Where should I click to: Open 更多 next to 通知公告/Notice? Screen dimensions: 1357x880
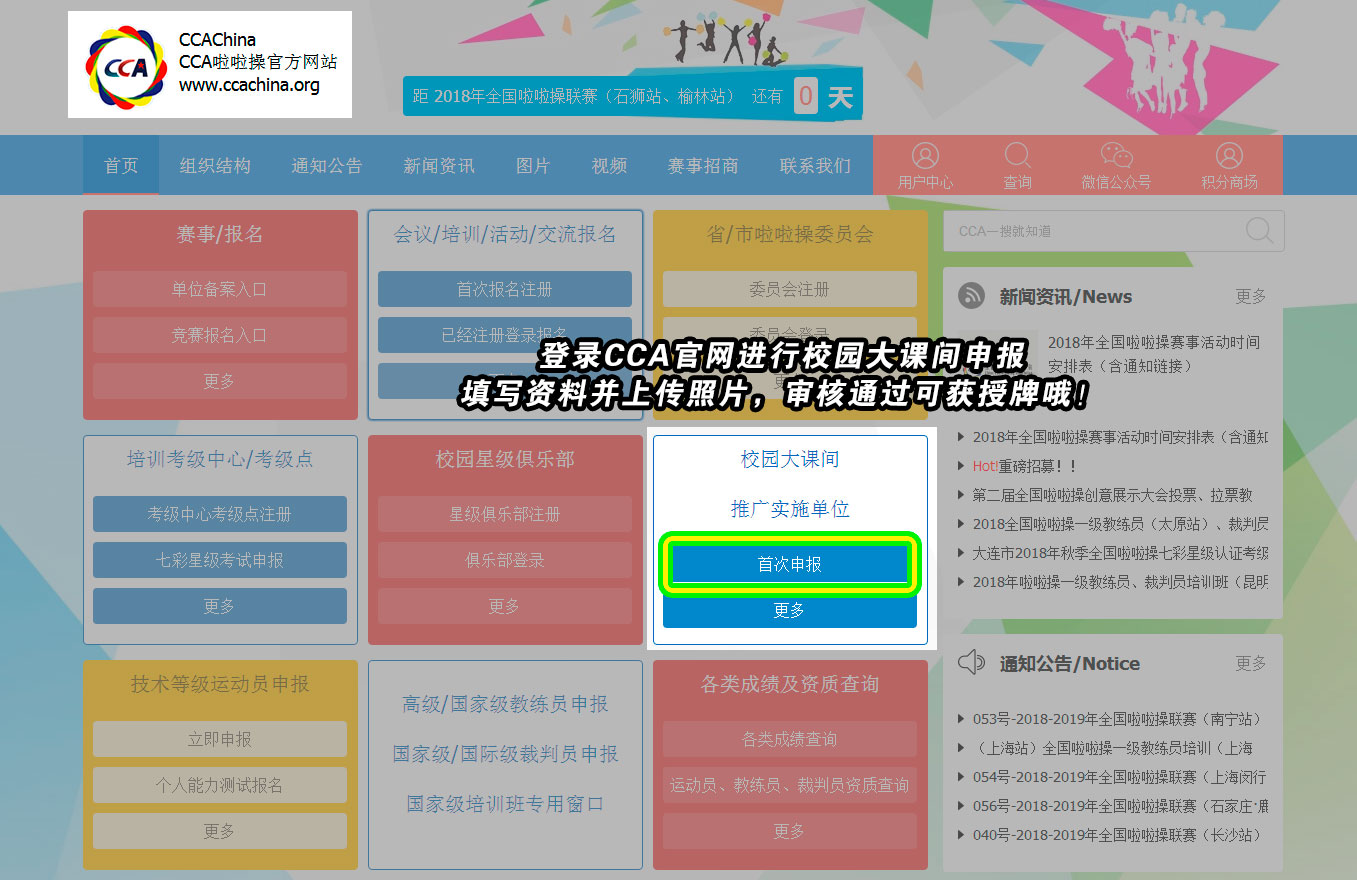pyautogui.click(x=1250, y=663)
